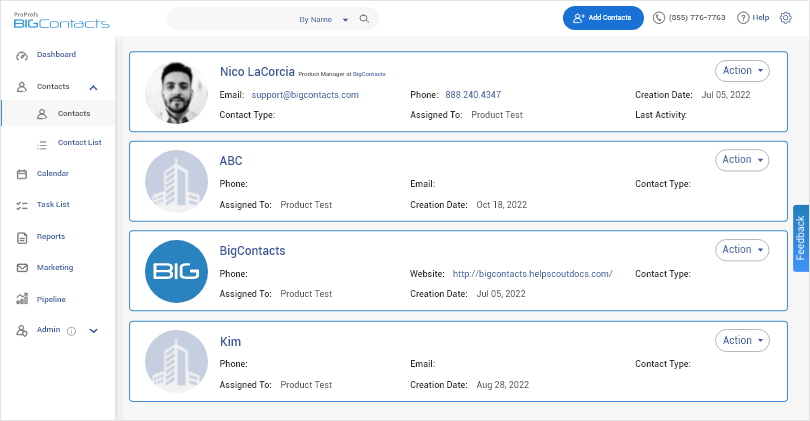Open Action dropdown for Kim
The height and width of the screenshot is (421, 810).
click(742, 340)
